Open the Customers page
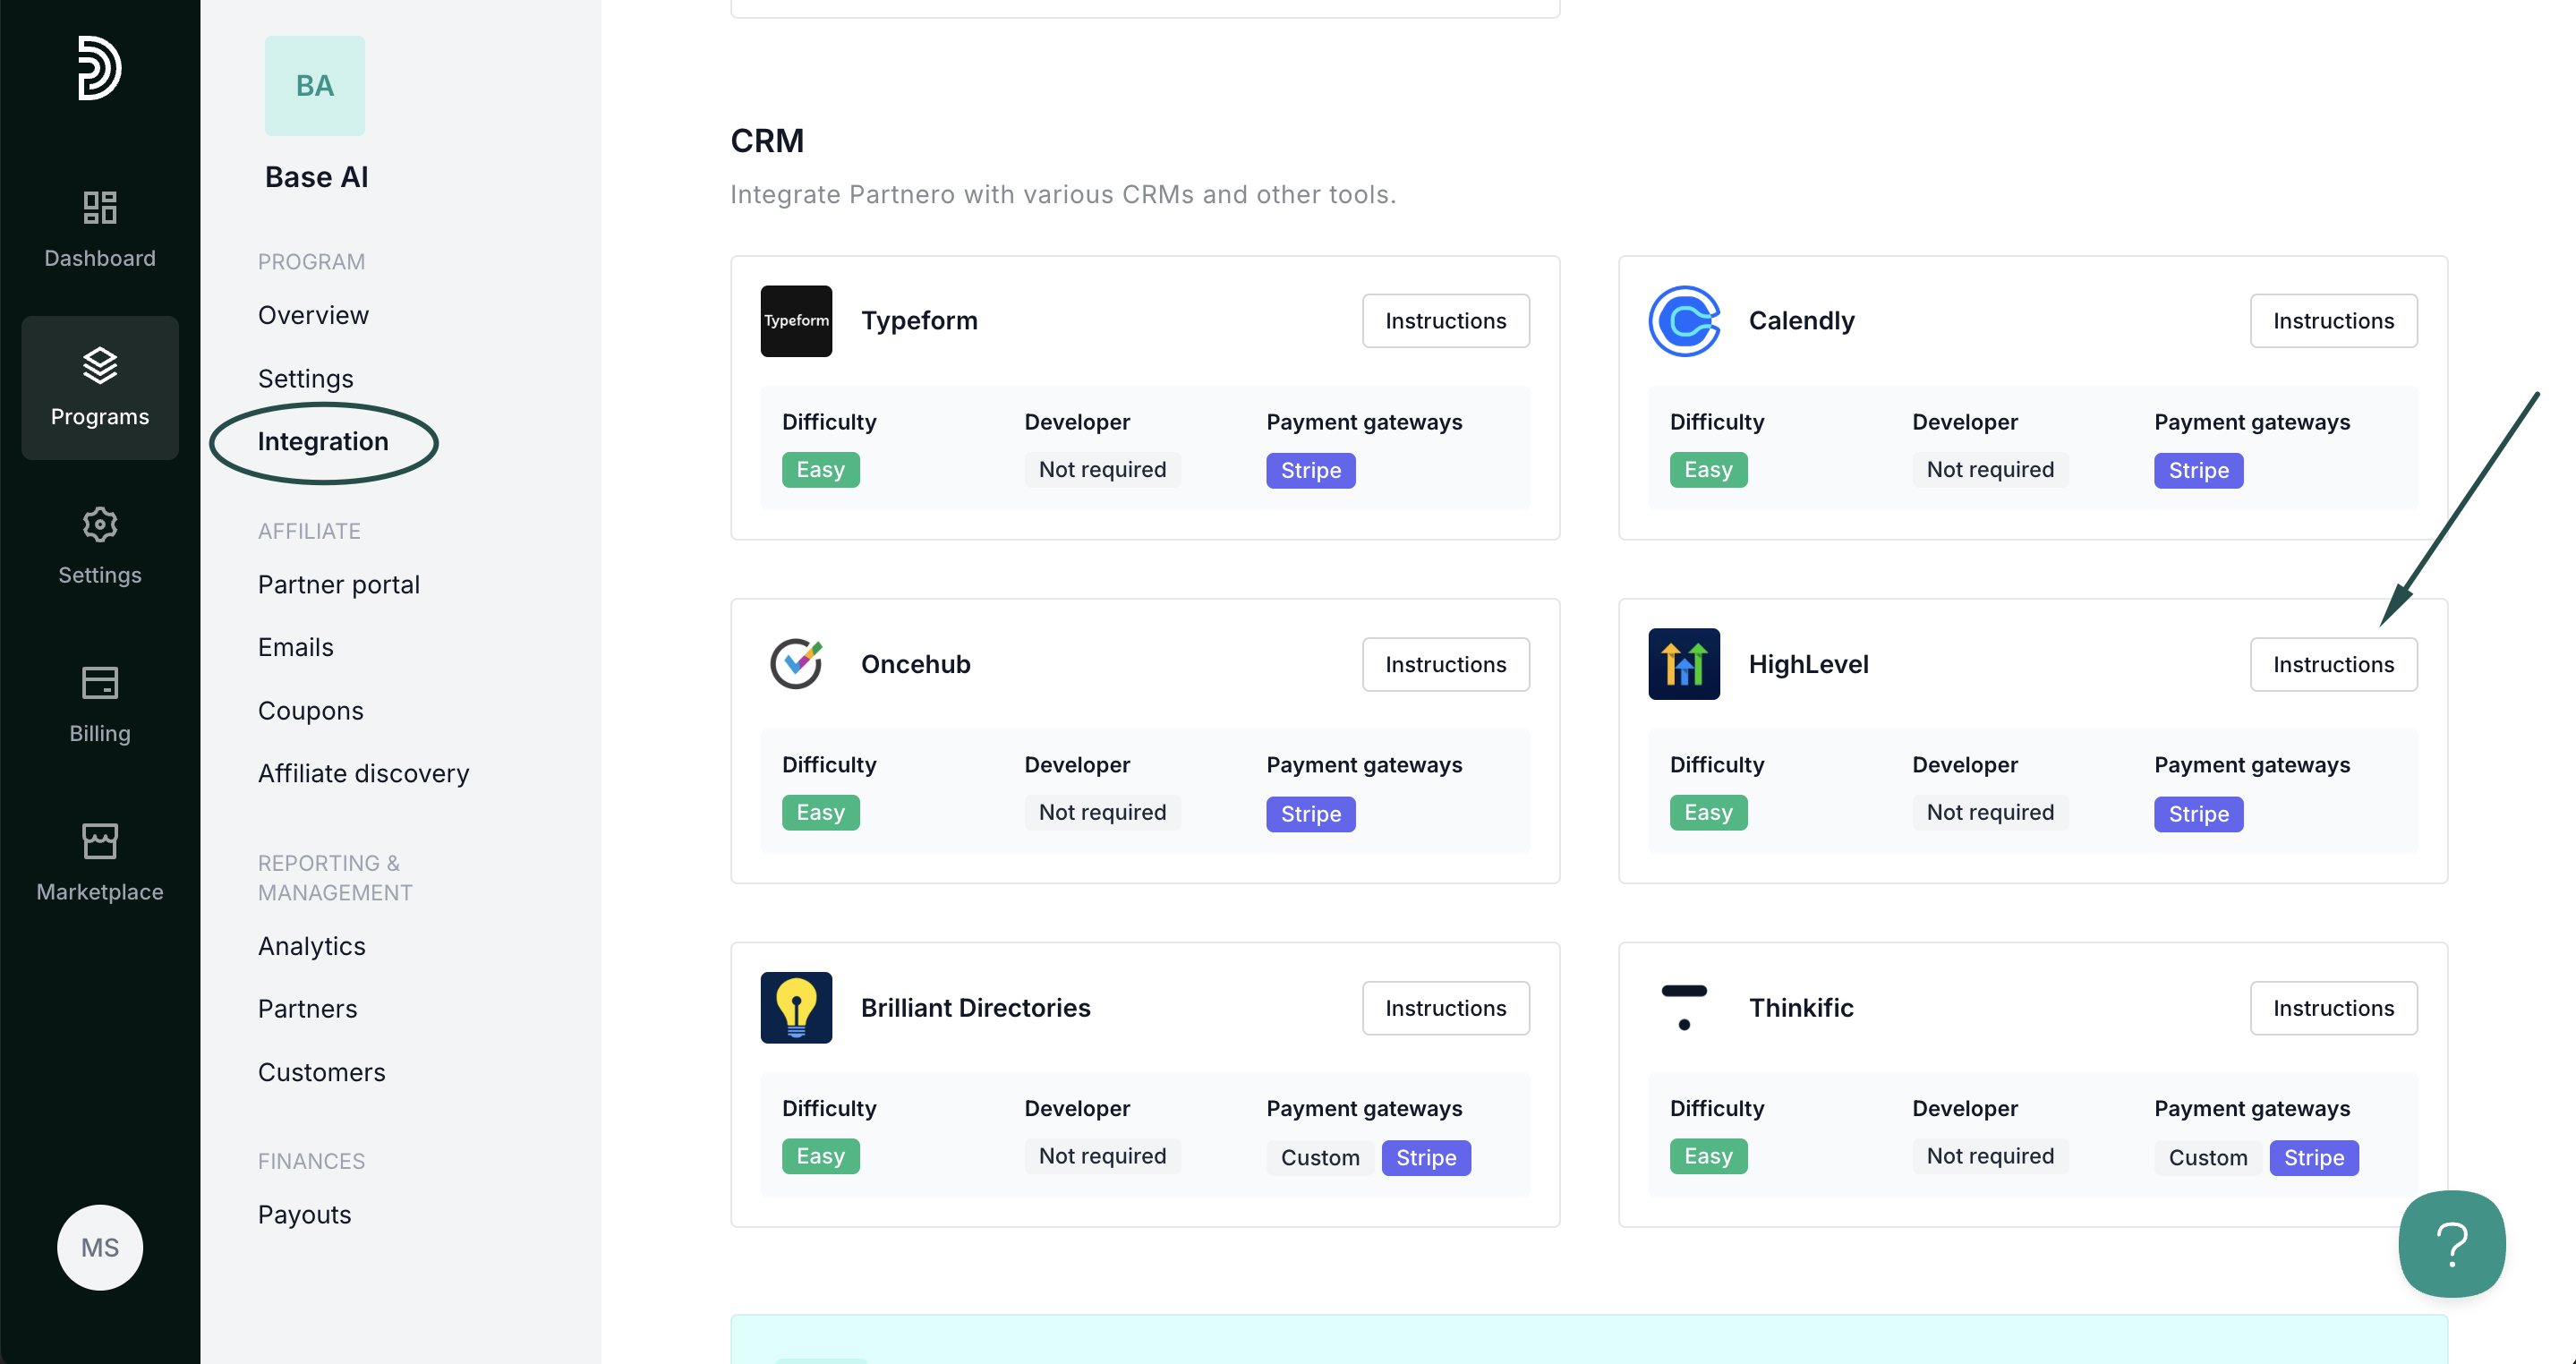Viewport: 2576px width, 1364px height. [x=322, y=1072]
